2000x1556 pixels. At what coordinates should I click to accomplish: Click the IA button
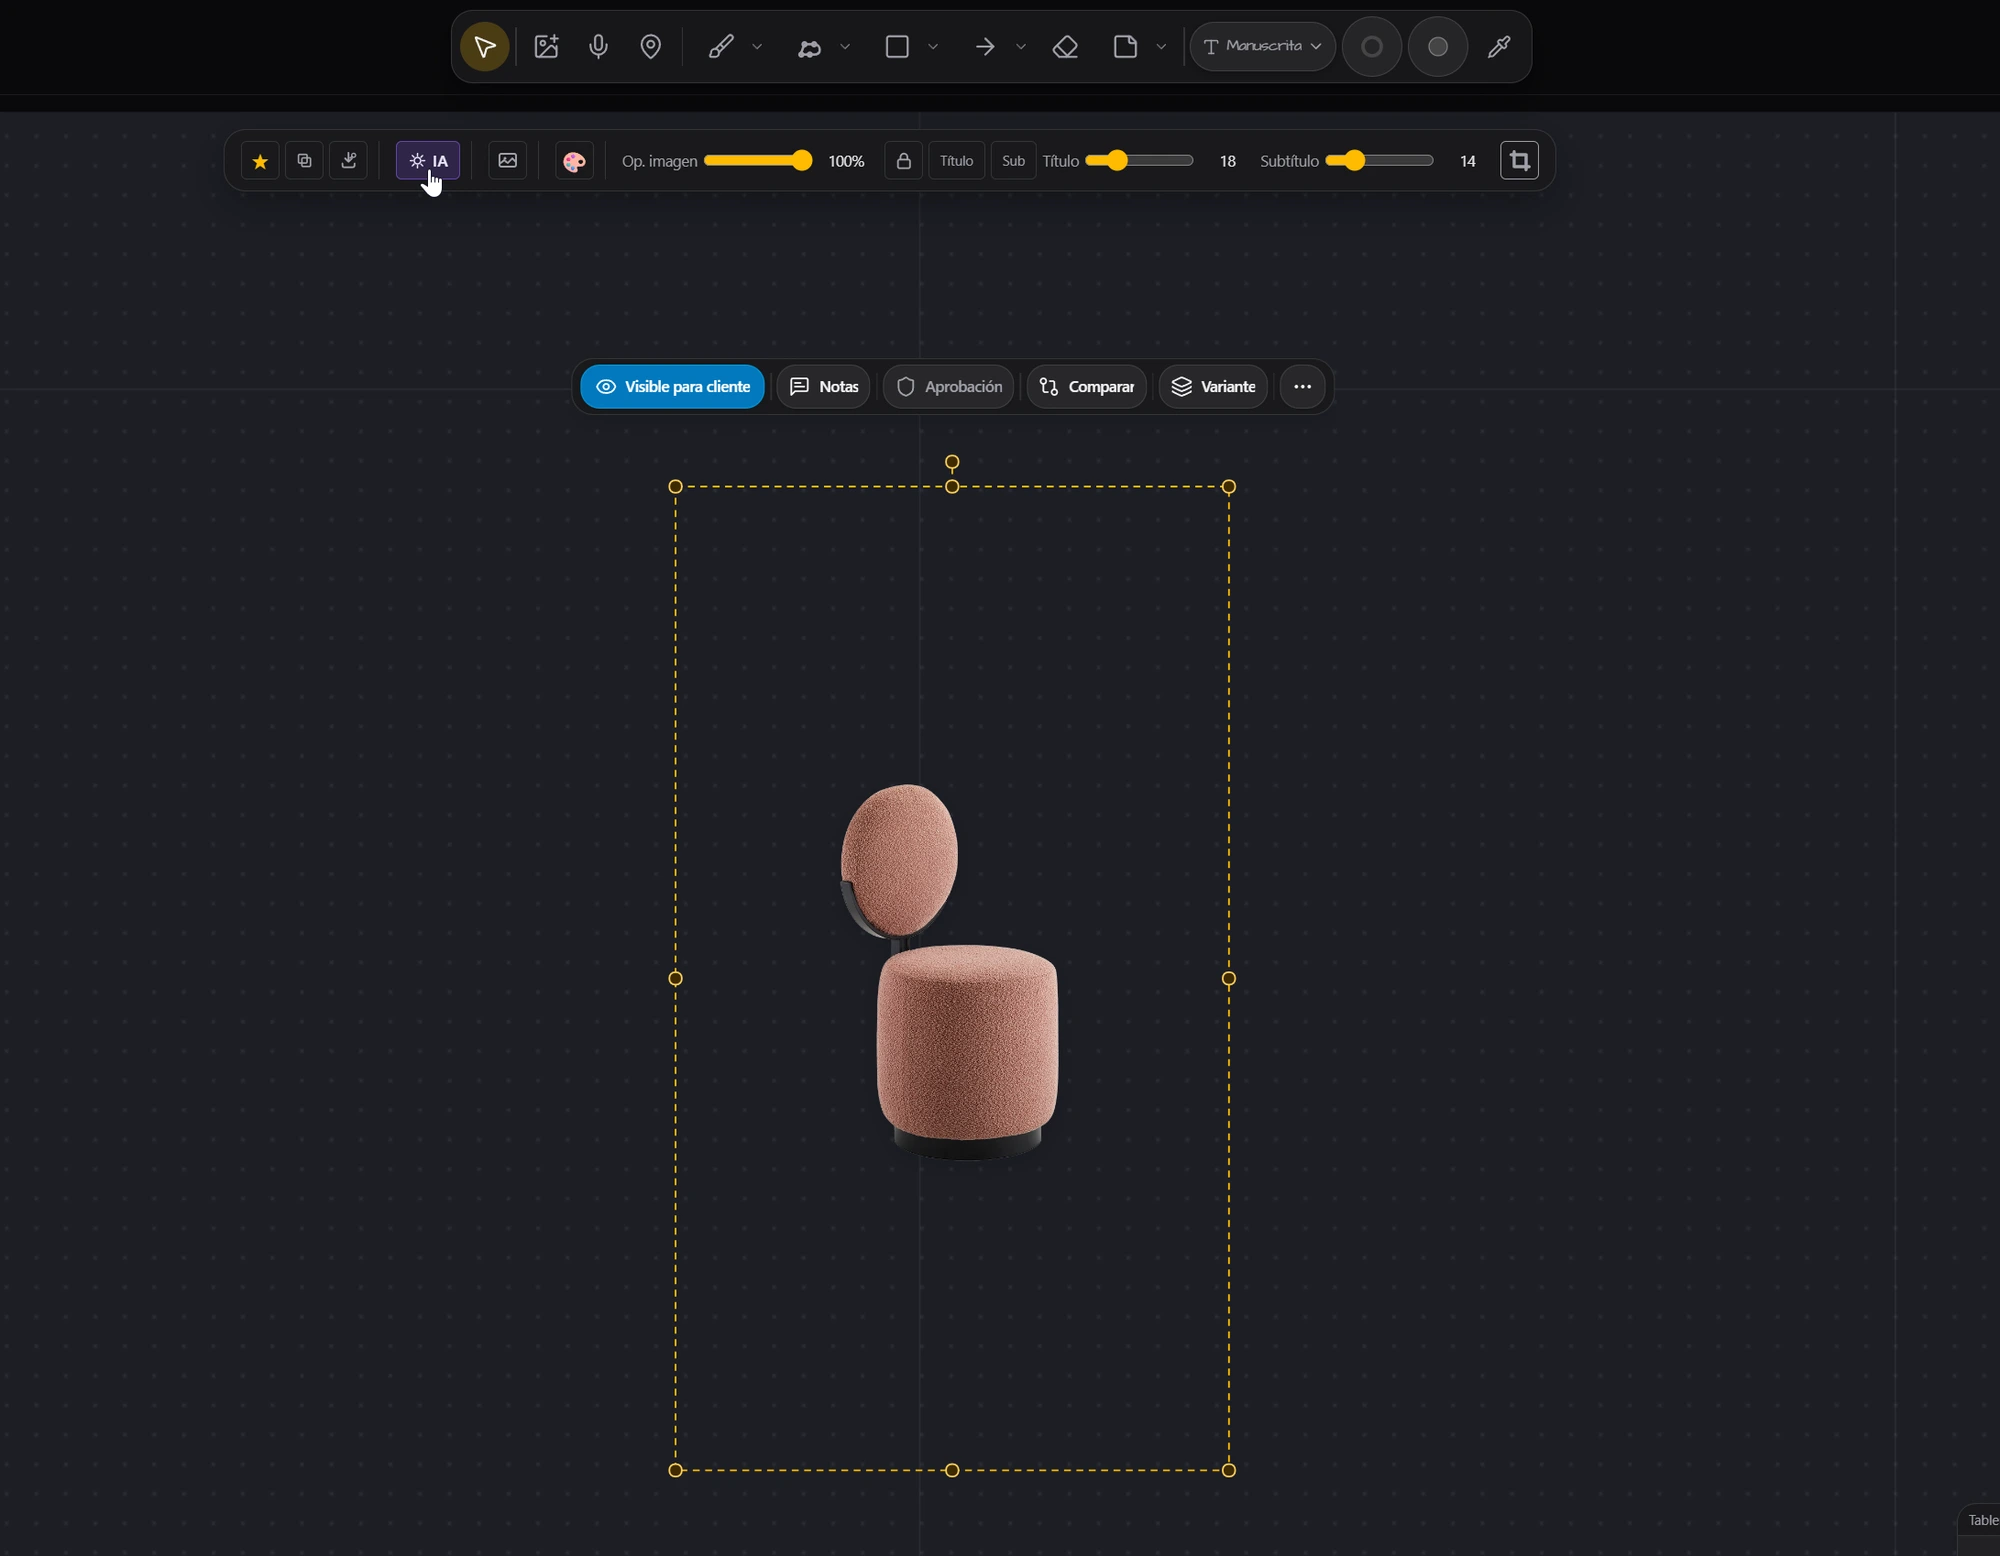point(428,161)
